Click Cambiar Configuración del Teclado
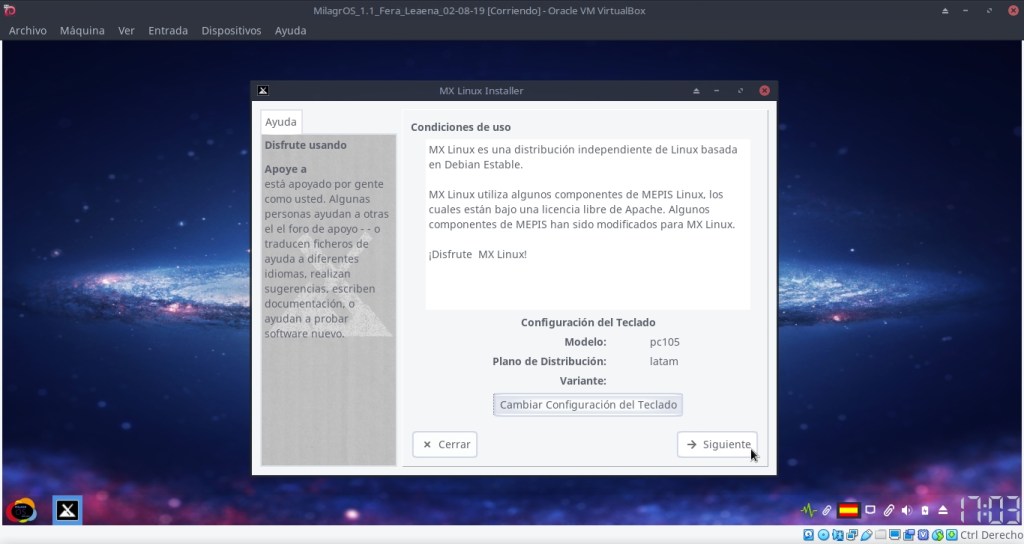Viewport: 1024px width, 544px height. tap(588, 405)
